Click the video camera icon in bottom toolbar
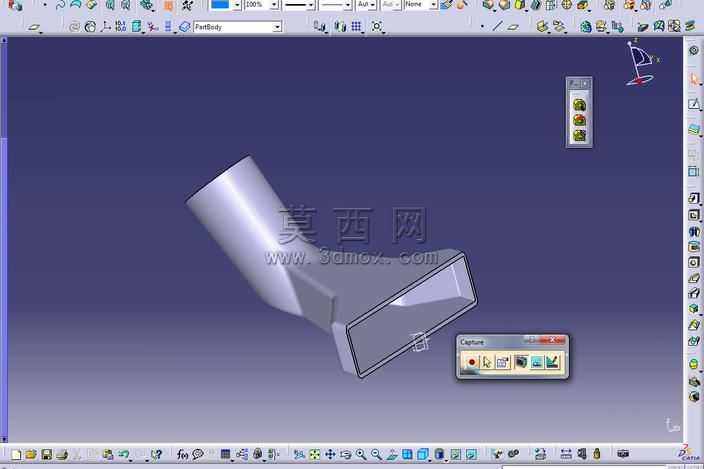704x469 pixels. pos(623,454)
